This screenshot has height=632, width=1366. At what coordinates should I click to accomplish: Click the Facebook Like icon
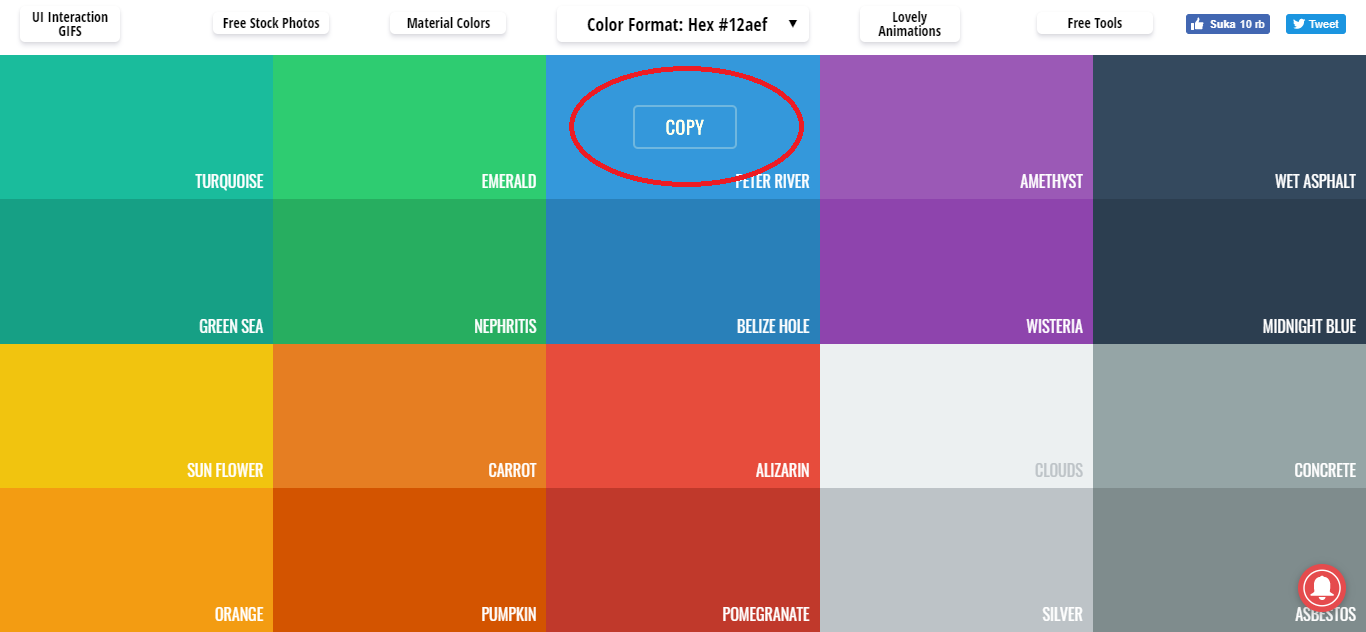1196,23
